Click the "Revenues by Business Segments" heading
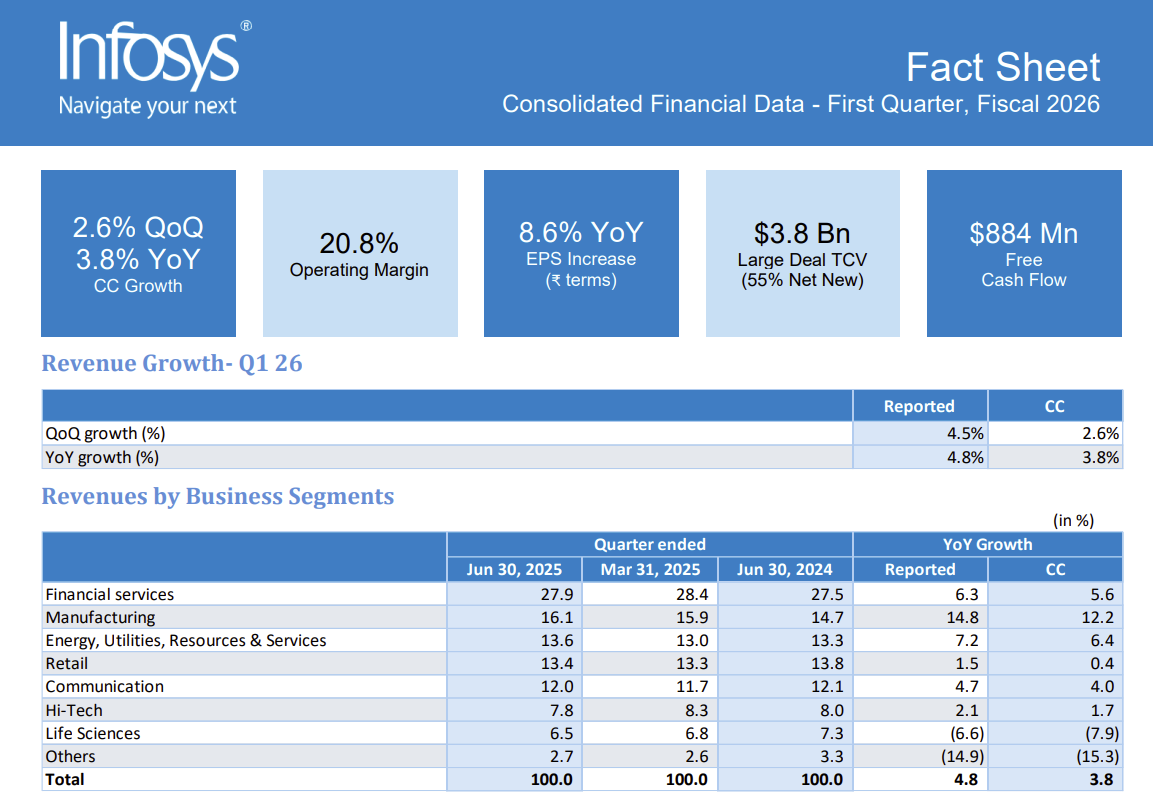The height and width of the screenshot is (800, 1153). tap(218, 496)
